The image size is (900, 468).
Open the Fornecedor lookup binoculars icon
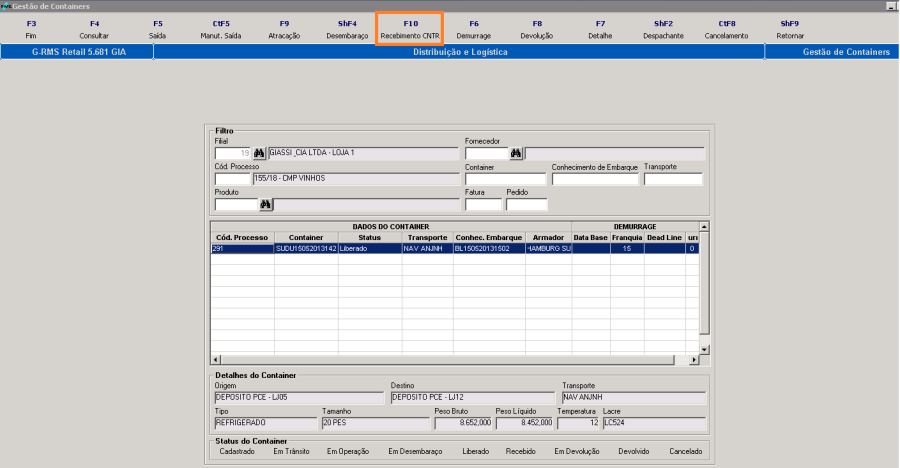click(x=516, y=153)
